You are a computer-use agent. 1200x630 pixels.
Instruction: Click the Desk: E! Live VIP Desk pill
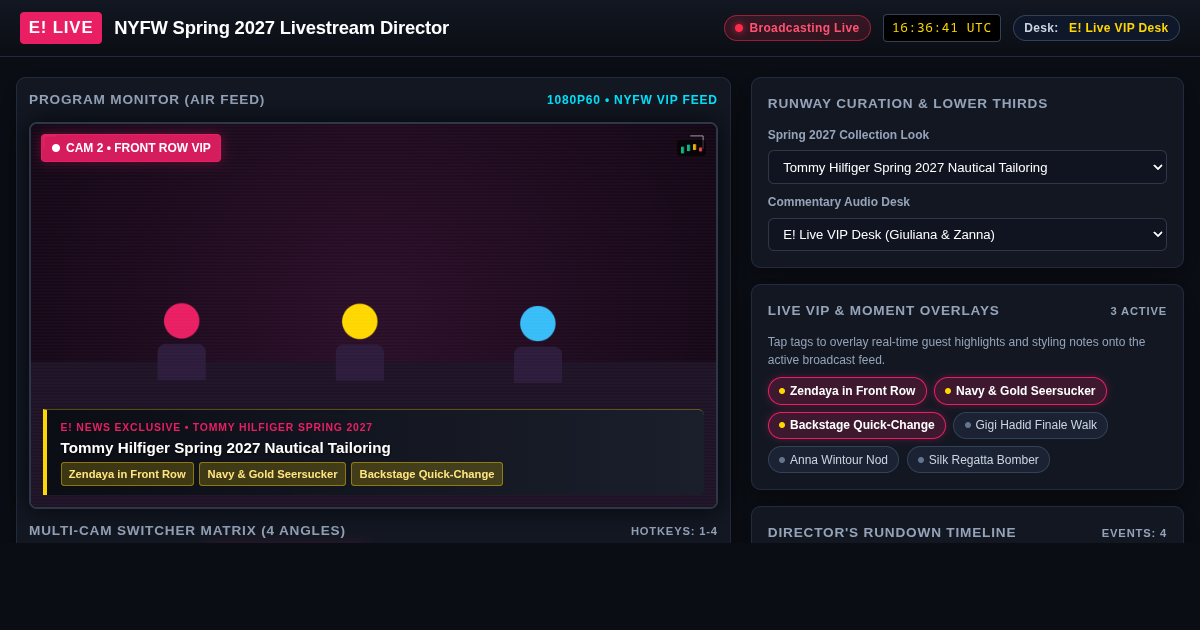coord(1096,28)
